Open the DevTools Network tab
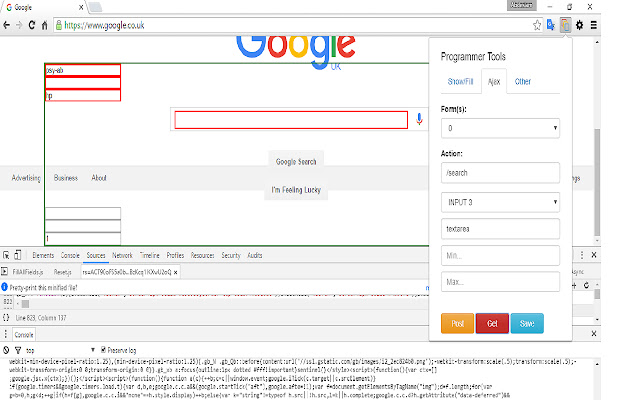Screen dimensions: 640x400 click(x=122, y=256)
